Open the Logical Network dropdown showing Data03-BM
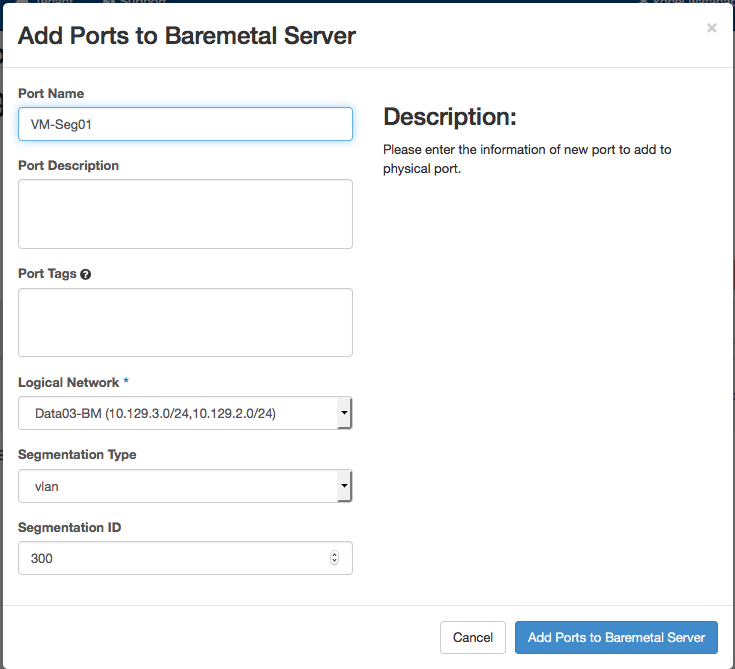Viewport: 735px width, 669px height. click(x=185, y=412)
